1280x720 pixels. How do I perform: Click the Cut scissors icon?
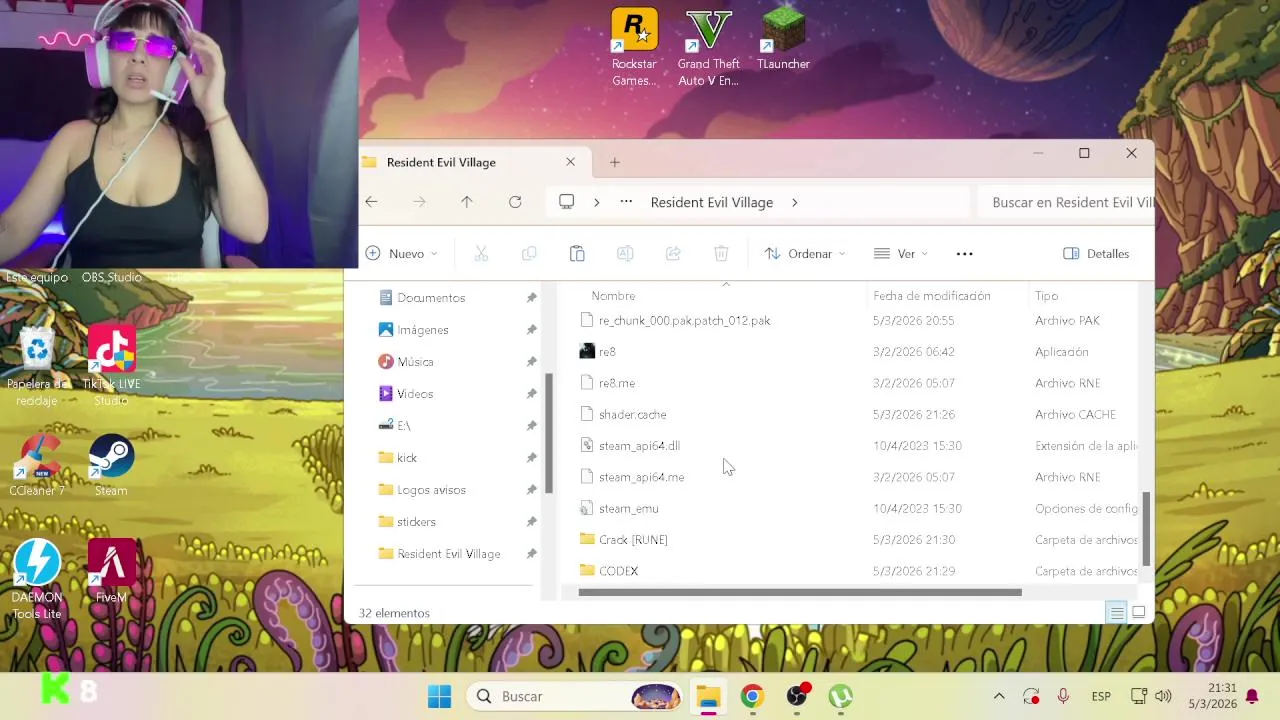click(x=481, y=254)
